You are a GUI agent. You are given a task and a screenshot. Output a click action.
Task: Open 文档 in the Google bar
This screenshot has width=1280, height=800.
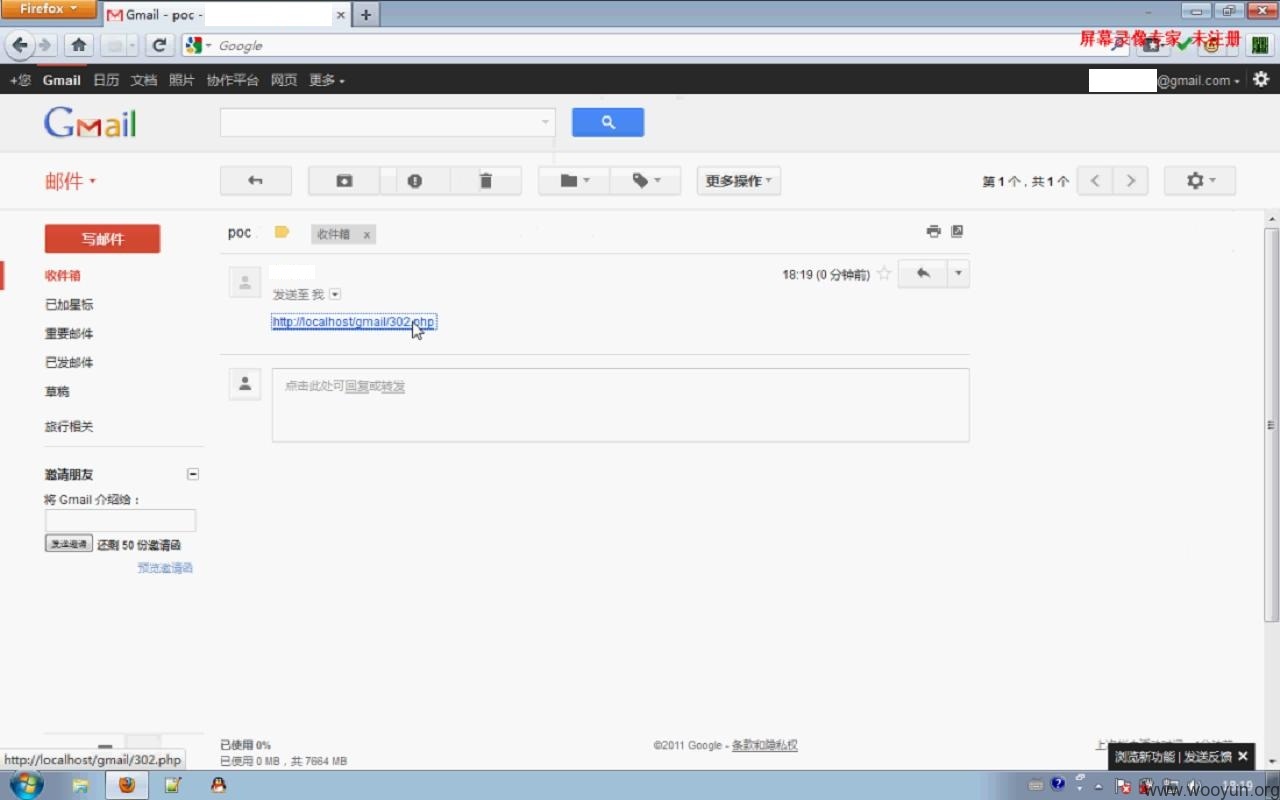(144, 80)
